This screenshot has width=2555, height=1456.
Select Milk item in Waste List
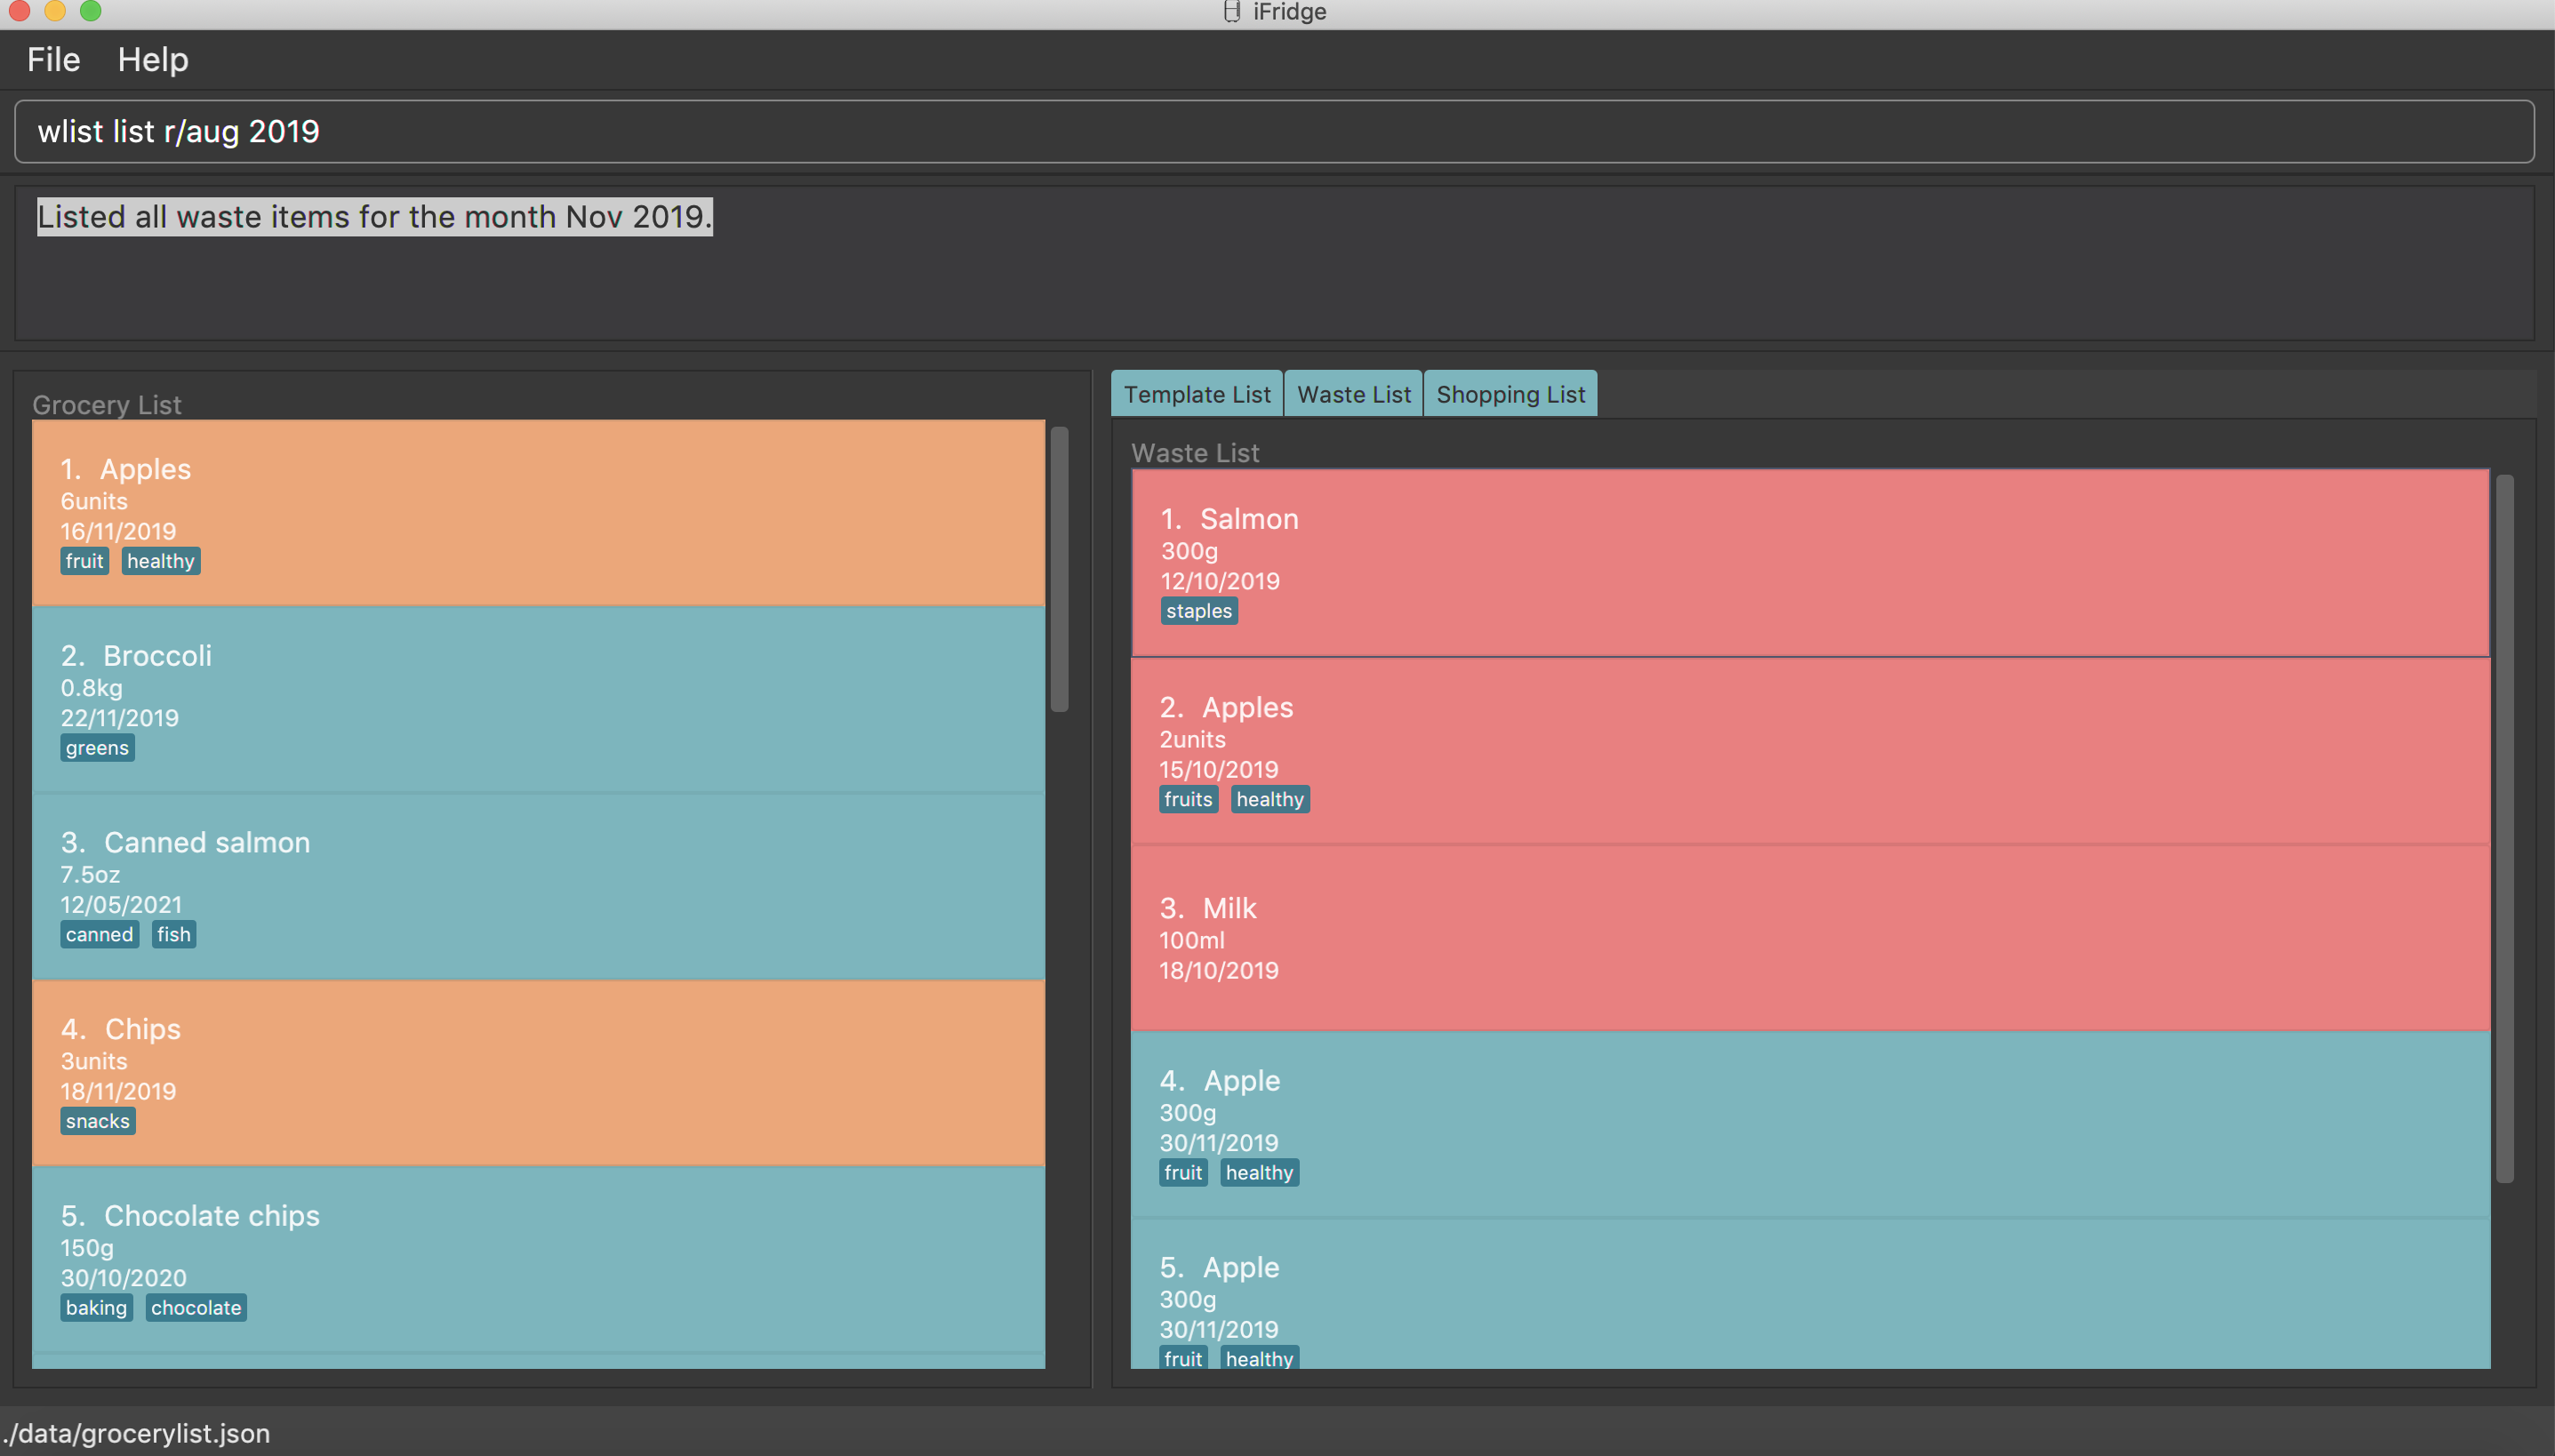point(1808,937)
